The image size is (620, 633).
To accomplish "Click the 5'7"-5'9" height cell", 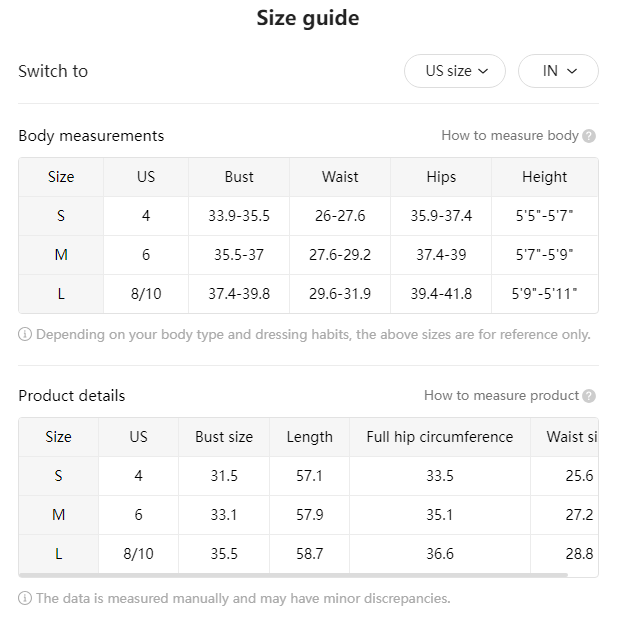I will pyautogui.click(x=545, y=255).
